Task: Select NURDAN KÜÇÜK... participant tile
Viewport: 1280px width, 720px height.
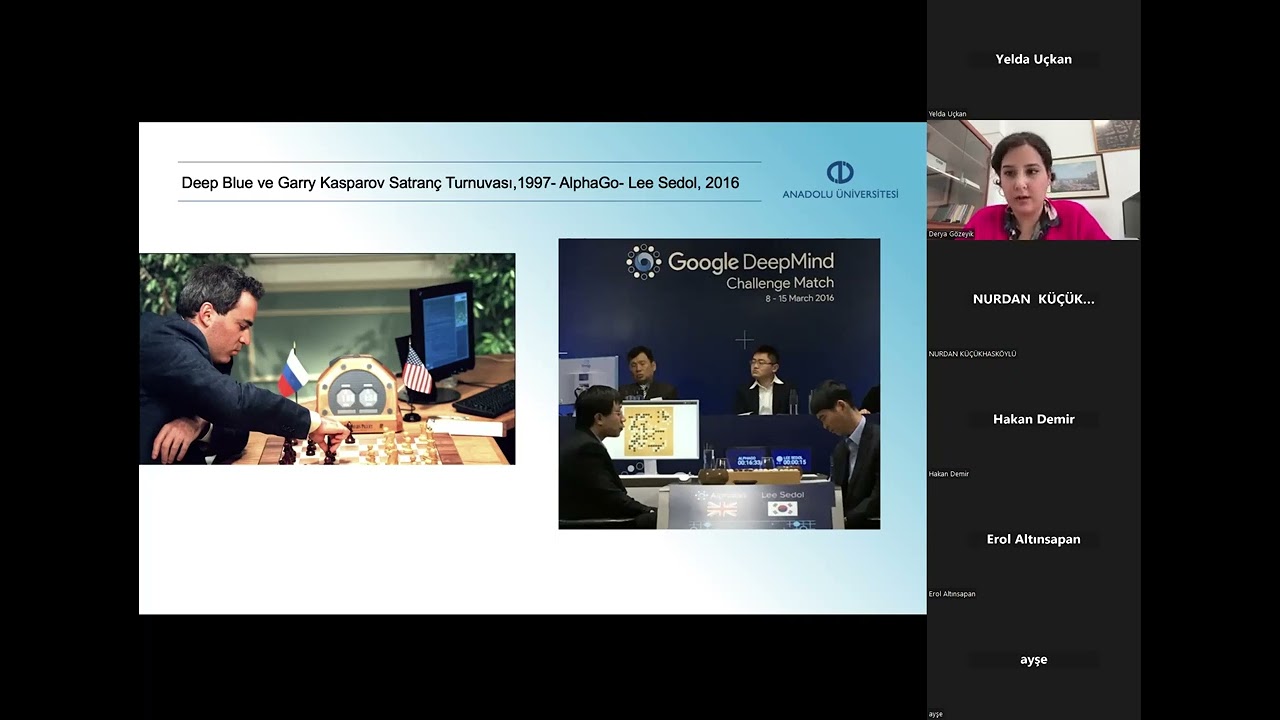Action: pyautogui.click(x=1033, y=299)
